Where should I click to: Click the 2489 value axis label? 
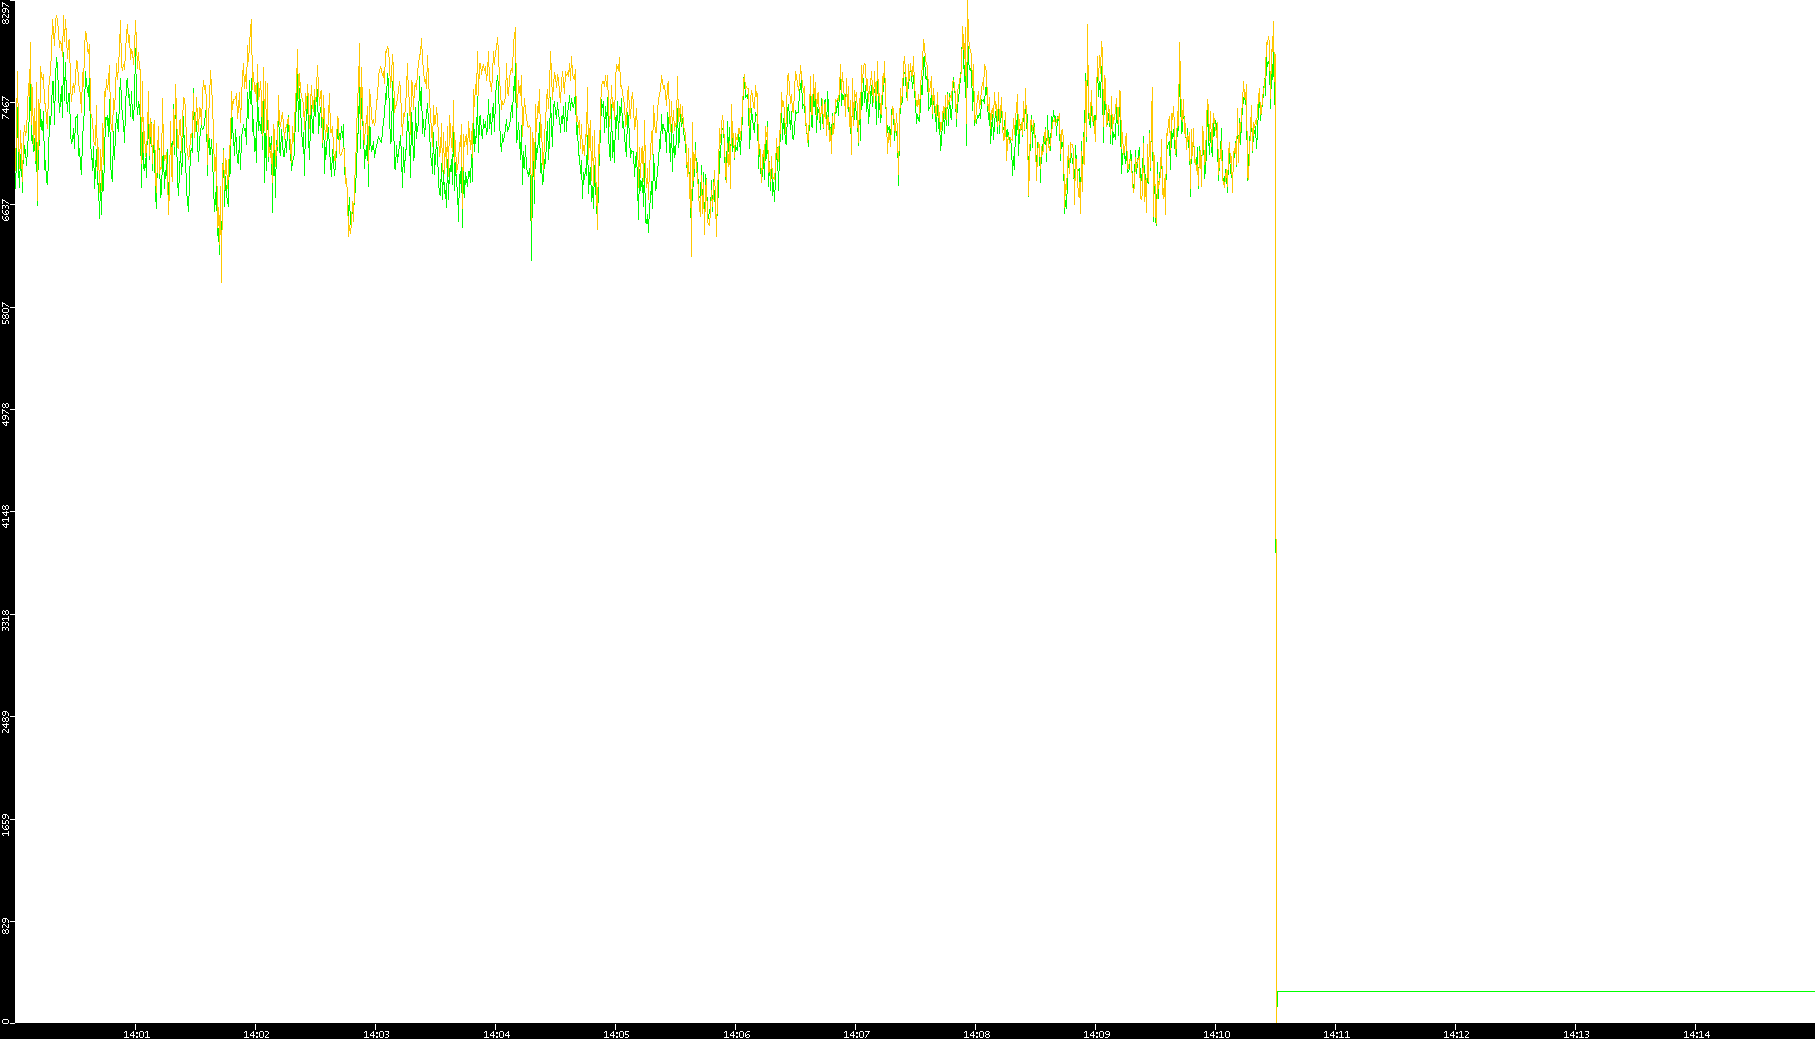(7, 722)
